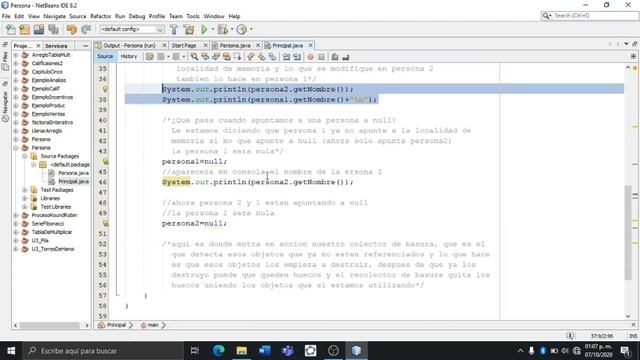Click the Find Selection magnifier icon in editor toolbar

point(194,57)
